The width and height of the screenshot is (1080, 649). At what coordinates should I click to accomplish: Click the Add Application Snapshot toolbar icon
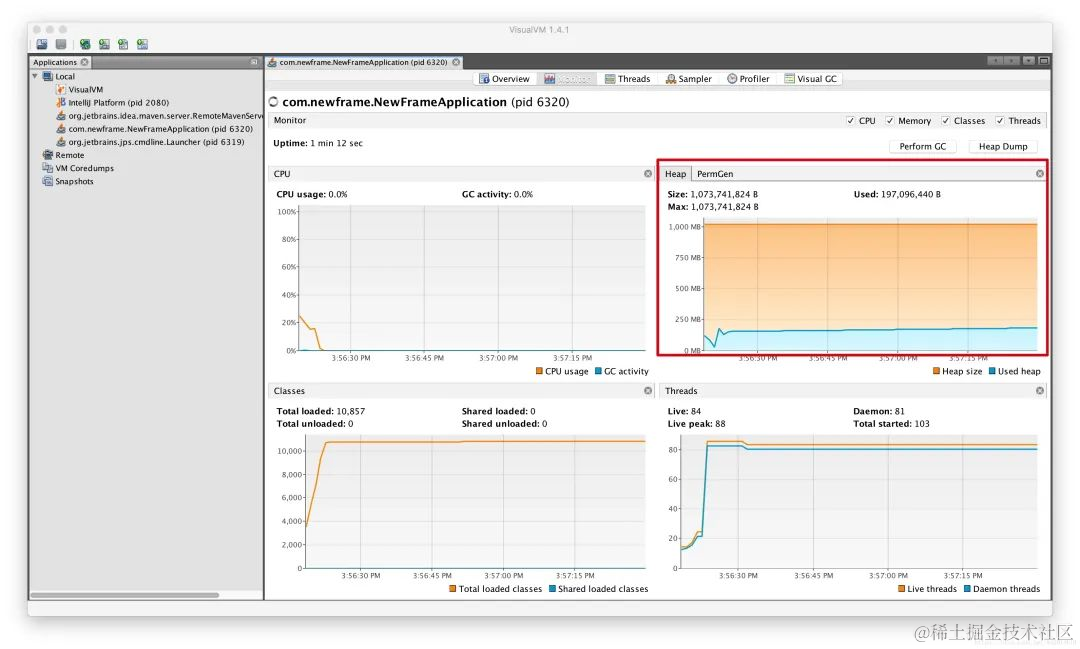click(x=143, y=44)
